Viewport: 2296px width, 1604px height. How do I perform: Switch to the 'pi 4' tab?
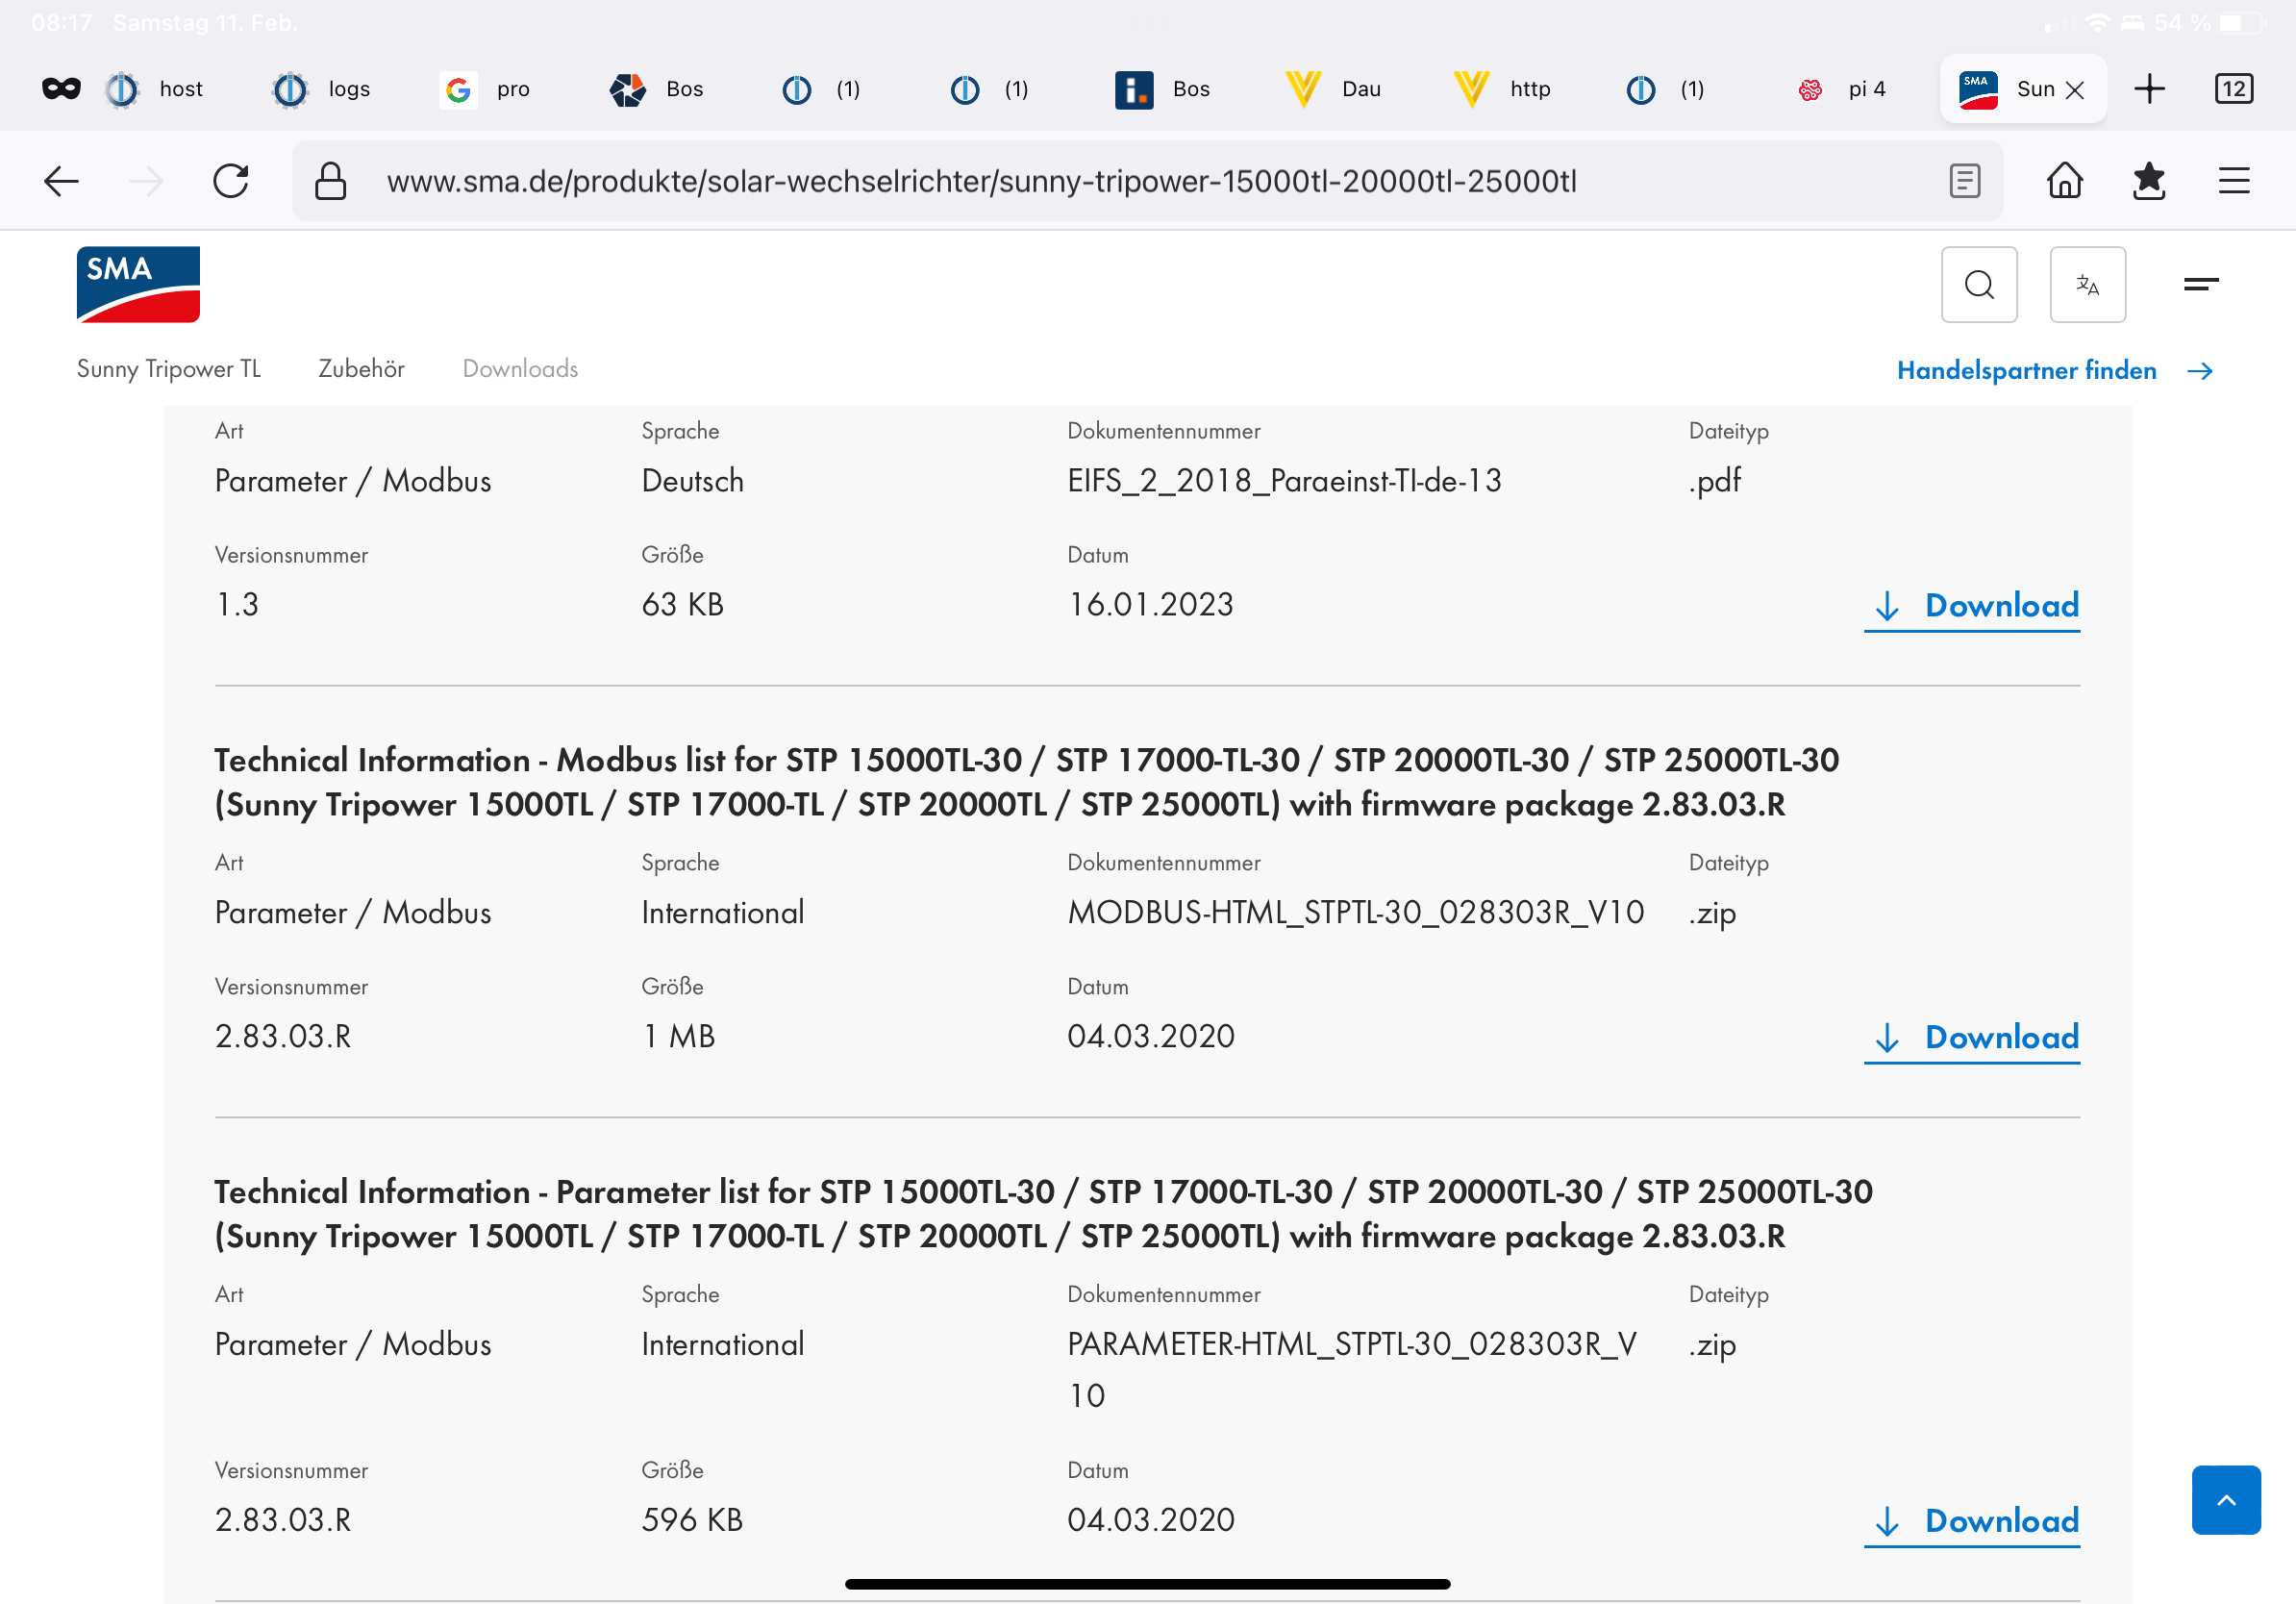tap(1846, 89)
